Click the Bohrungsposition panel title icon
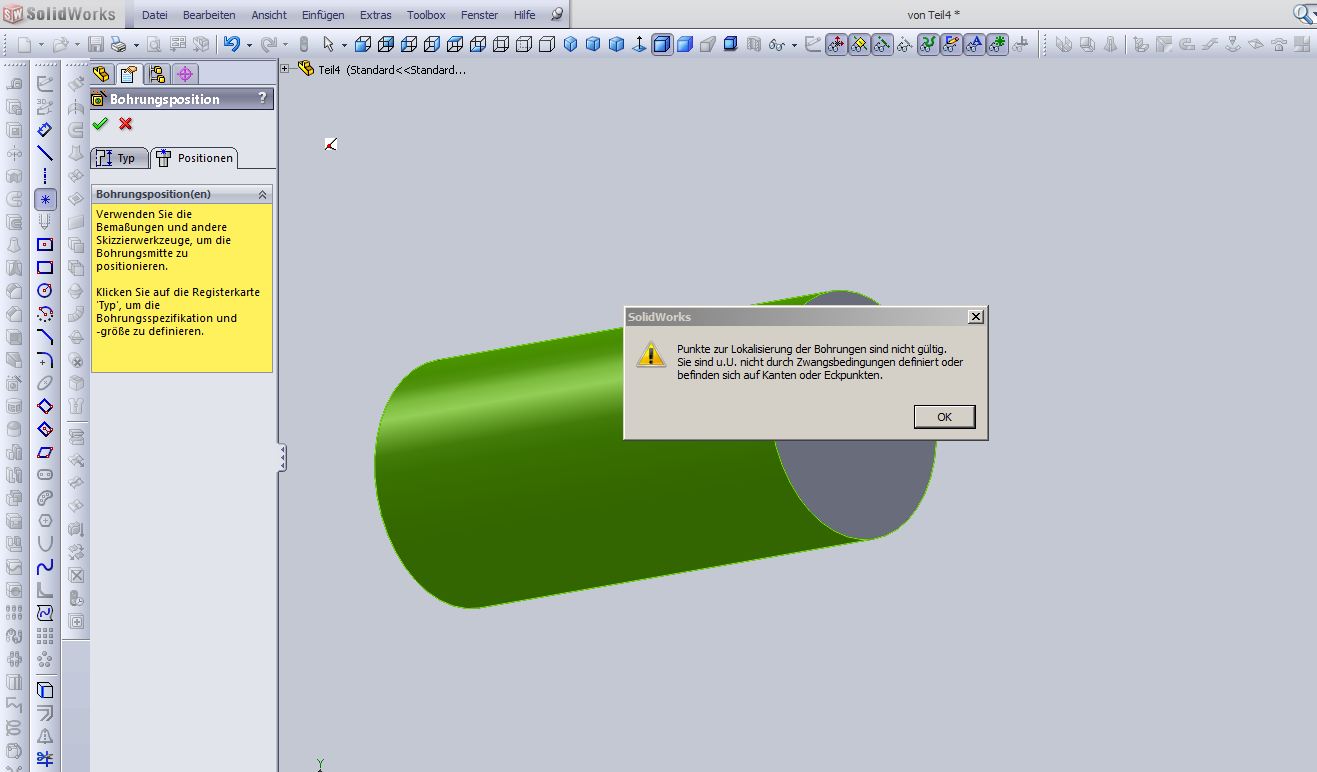 click(x=99, y=98)
